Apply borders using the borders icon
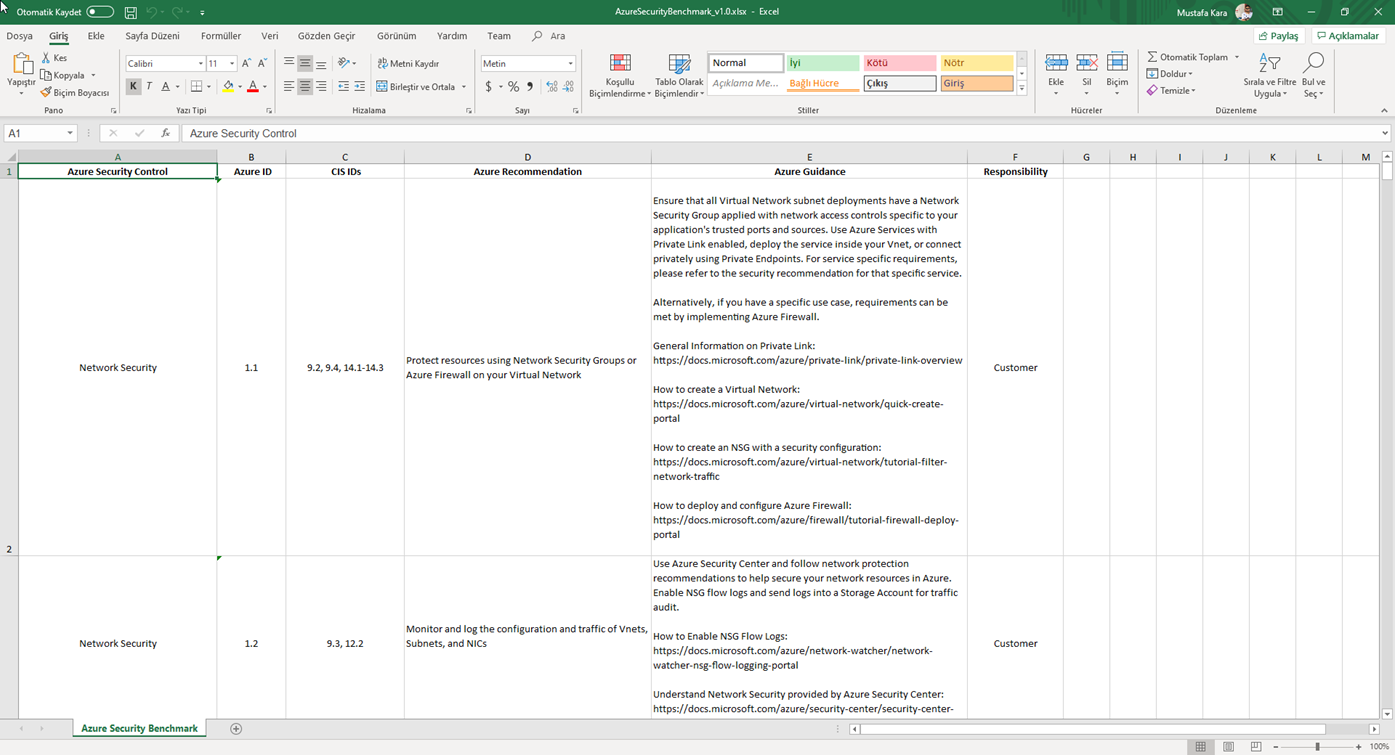Screen dimensions: 1395x755 coord(197,87)
